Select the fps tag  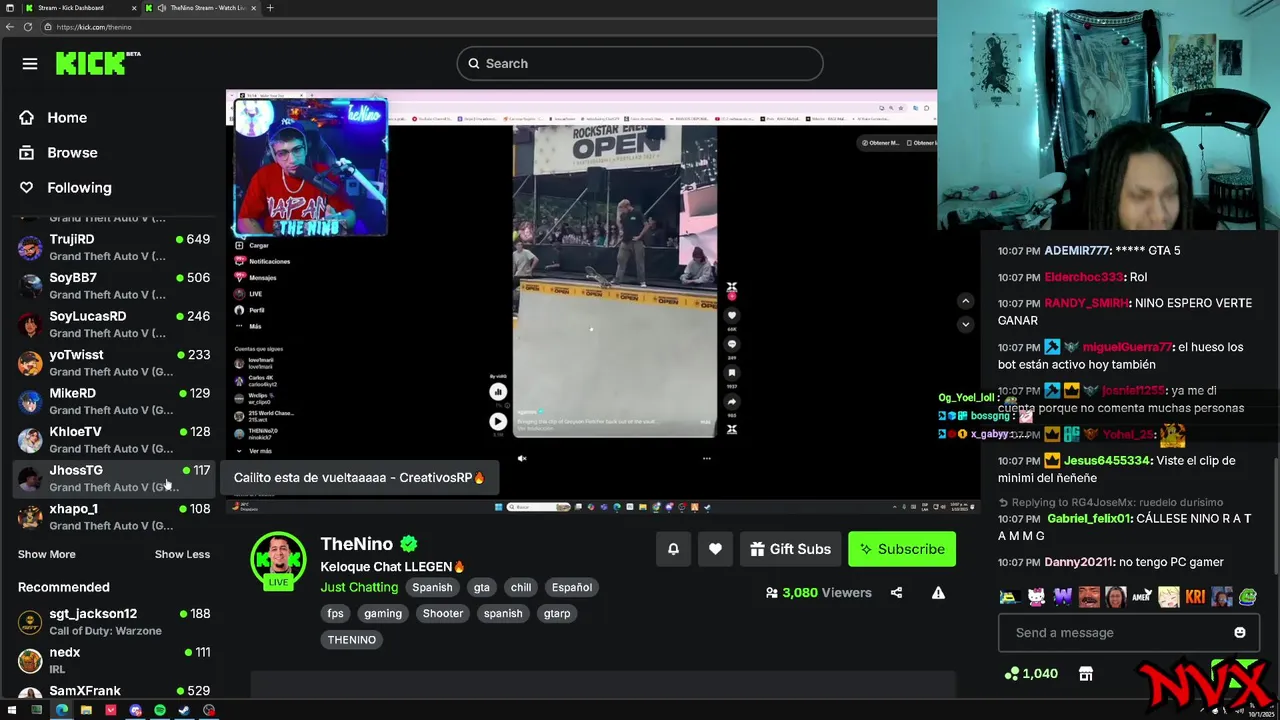click(x=335, y=613)
